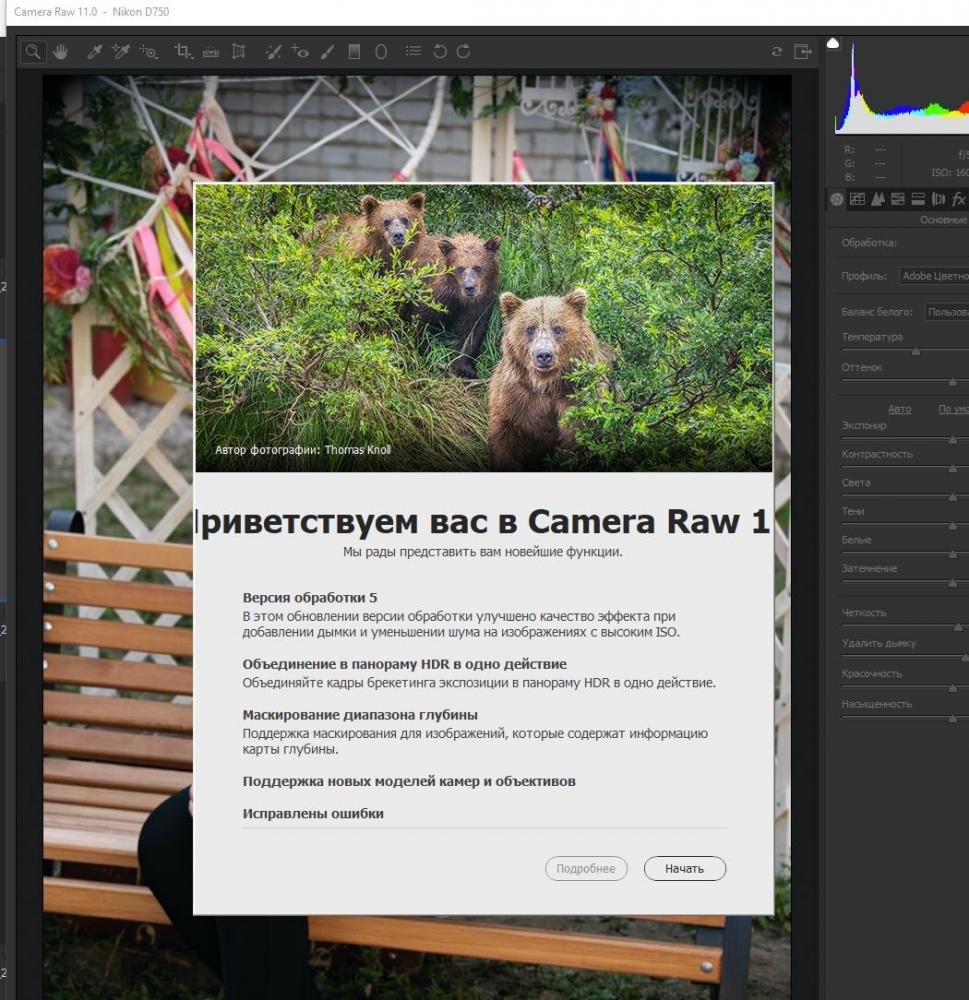Click the Температура slider handle
969x1000 pixels.
pos(916,351)
